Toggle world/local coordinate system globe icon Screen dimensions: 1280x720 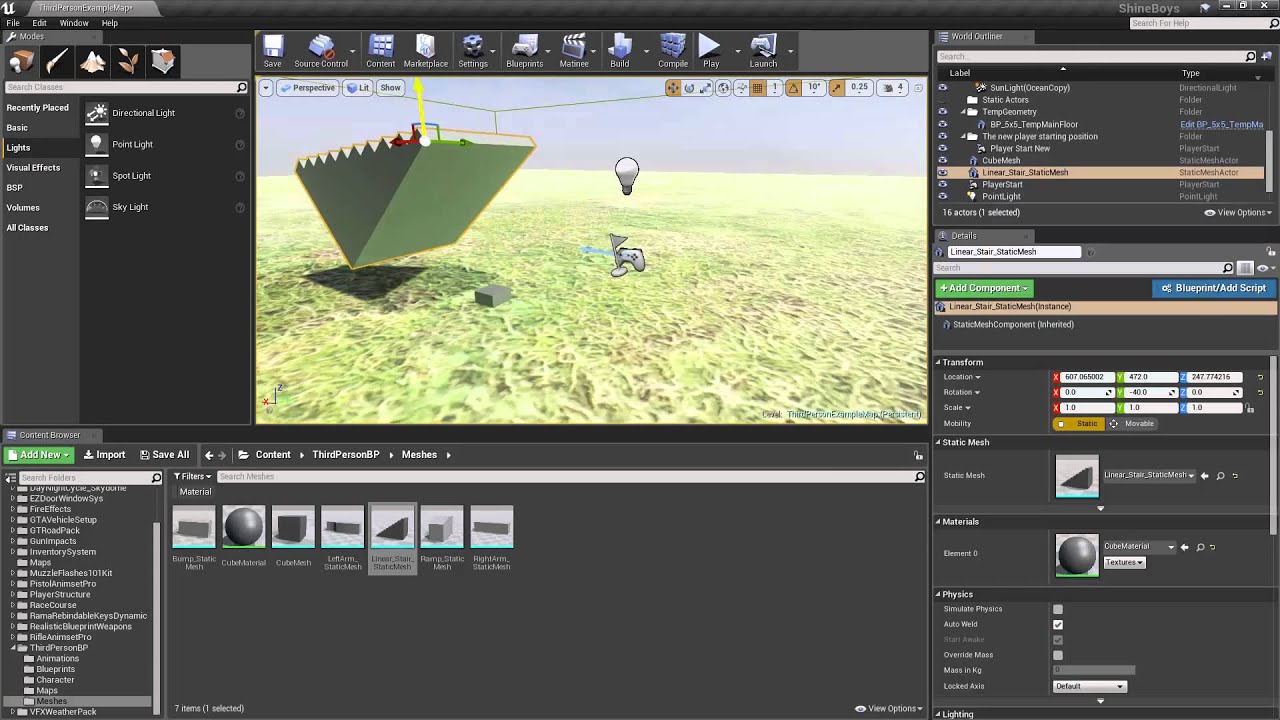[x=724, y=88]
